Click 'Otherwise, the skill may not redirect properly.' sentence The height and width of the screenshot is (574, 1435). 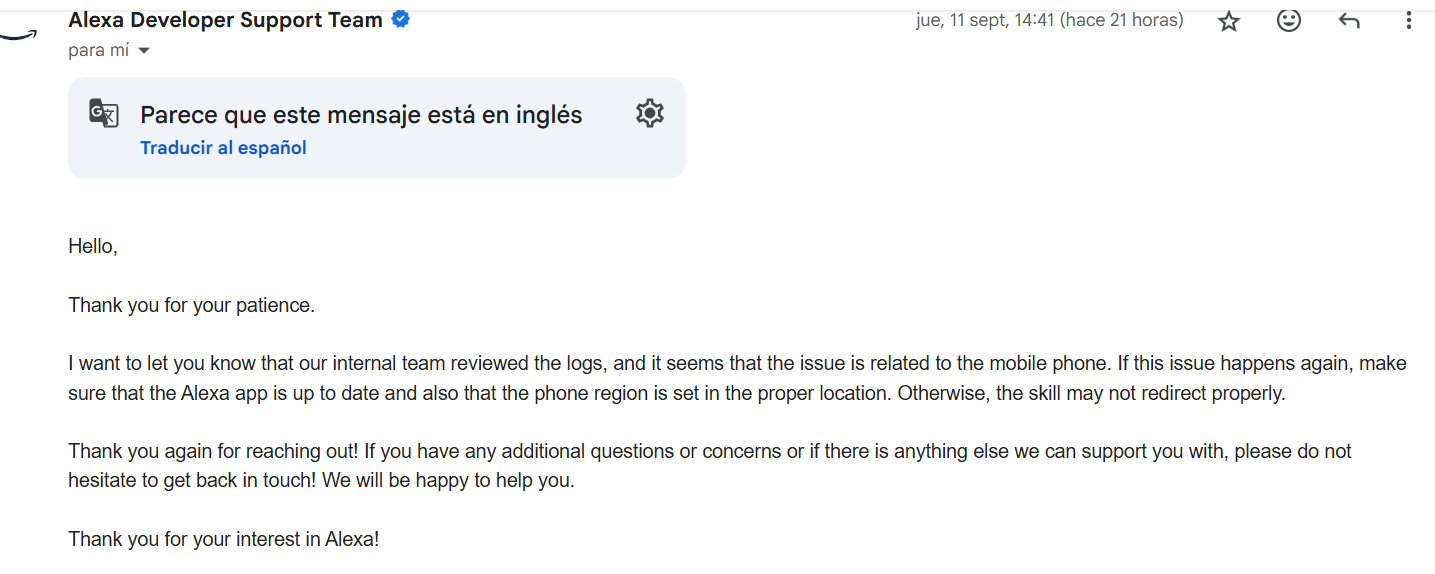pos(1091,393)
